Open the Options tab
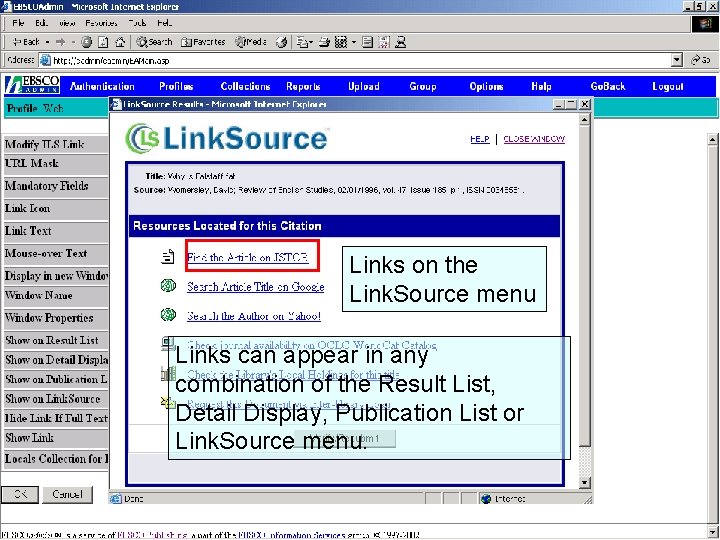Viewport: 720px width, 540px height. 486,86
